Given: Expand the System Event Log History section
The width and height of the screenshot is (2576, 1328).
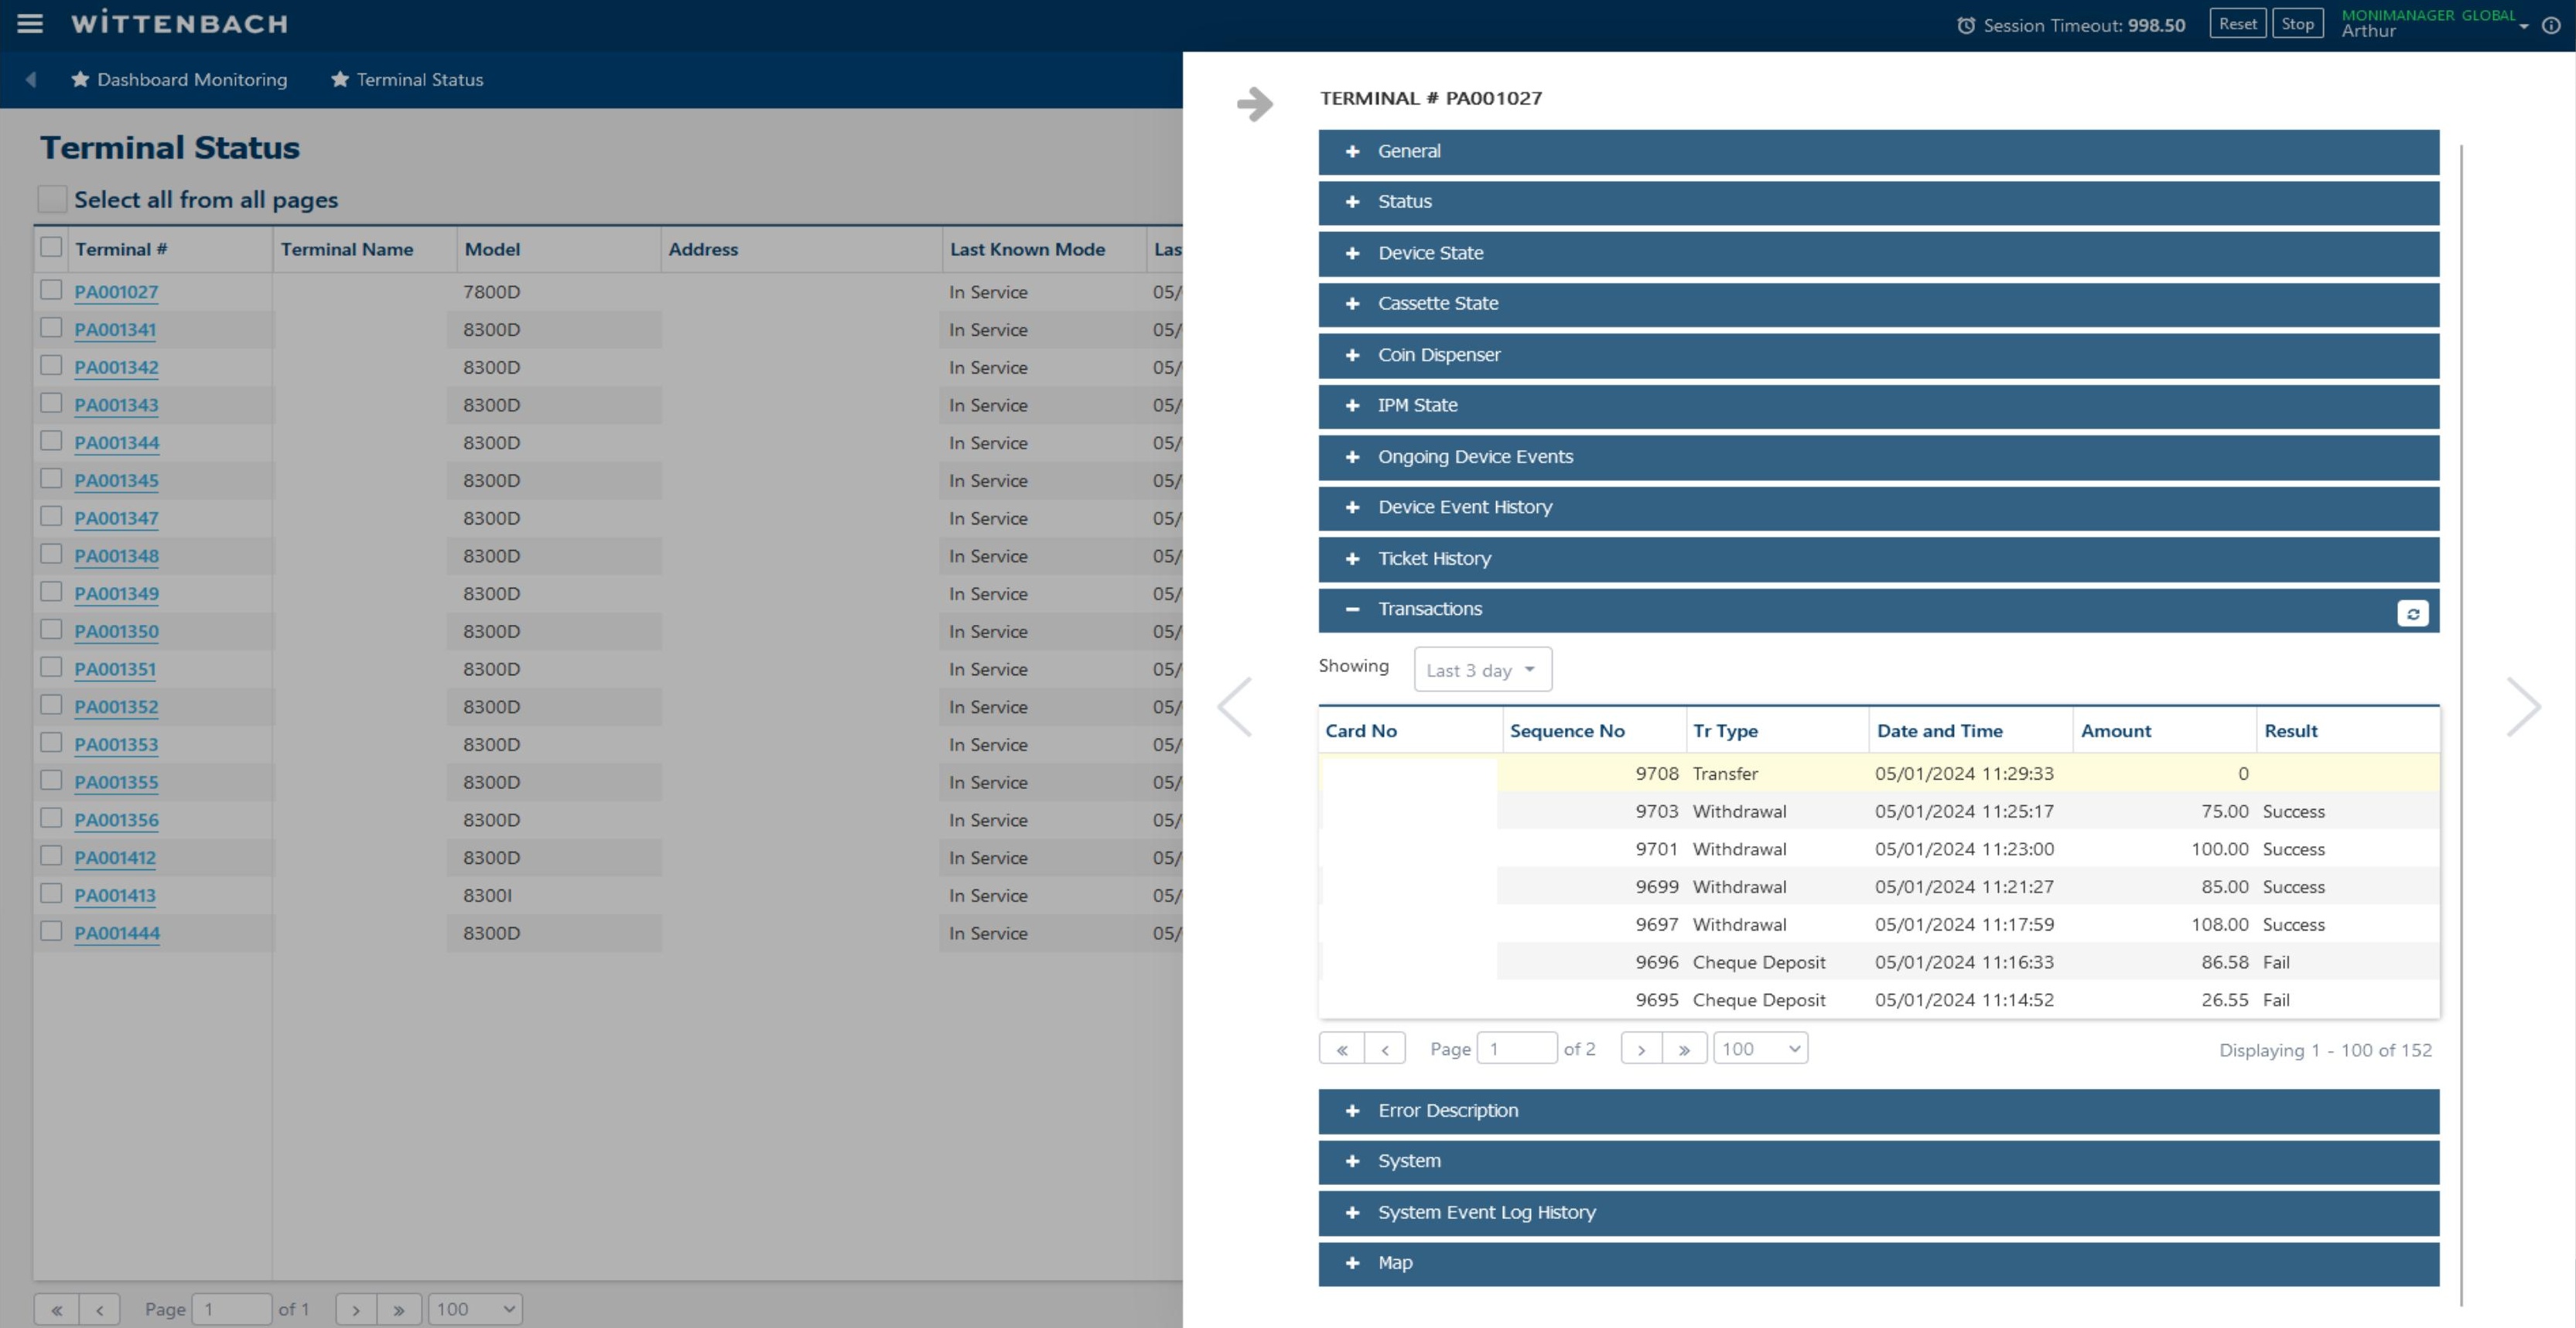Looking at the screenshot, I should (x=1878, y=1213).
